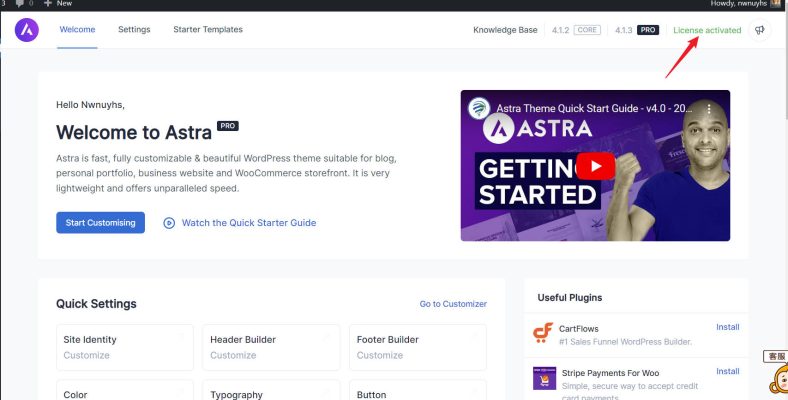Click the Astra Getting Started video thumbnail

[x=596, y=166]
